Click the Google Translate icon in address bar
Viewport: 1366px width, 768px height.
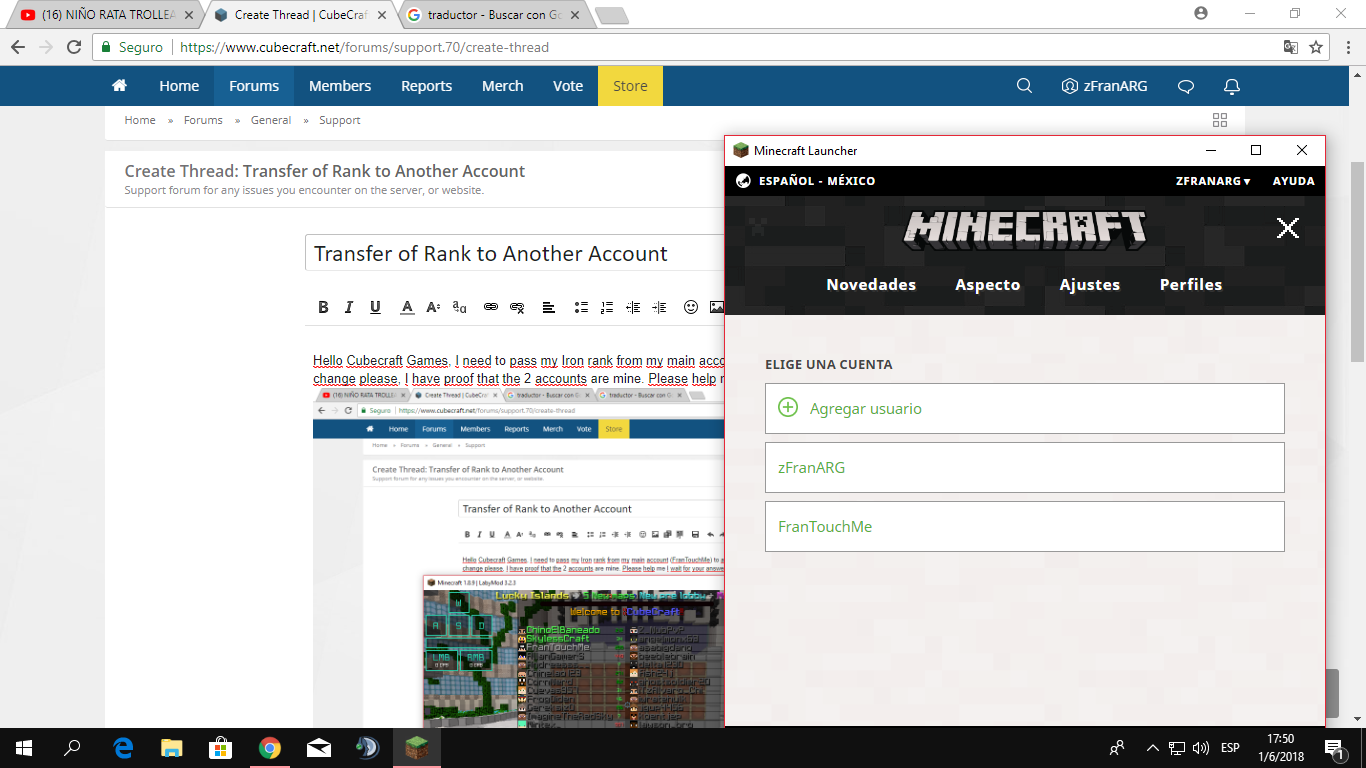[1291, 47]
